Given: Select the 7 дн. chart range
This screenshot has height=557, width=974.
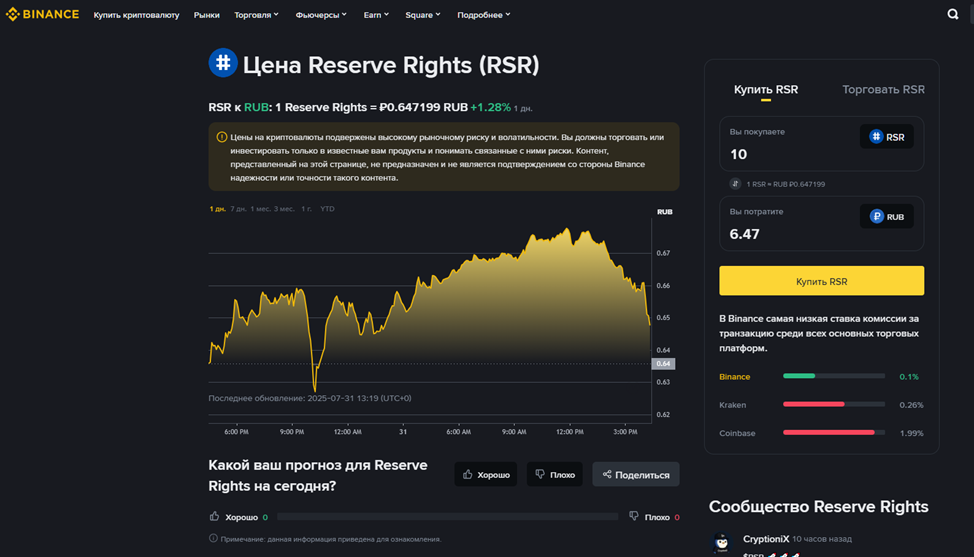Looking at the screenshot, I should pyautogui.click(x=239, y=209).
